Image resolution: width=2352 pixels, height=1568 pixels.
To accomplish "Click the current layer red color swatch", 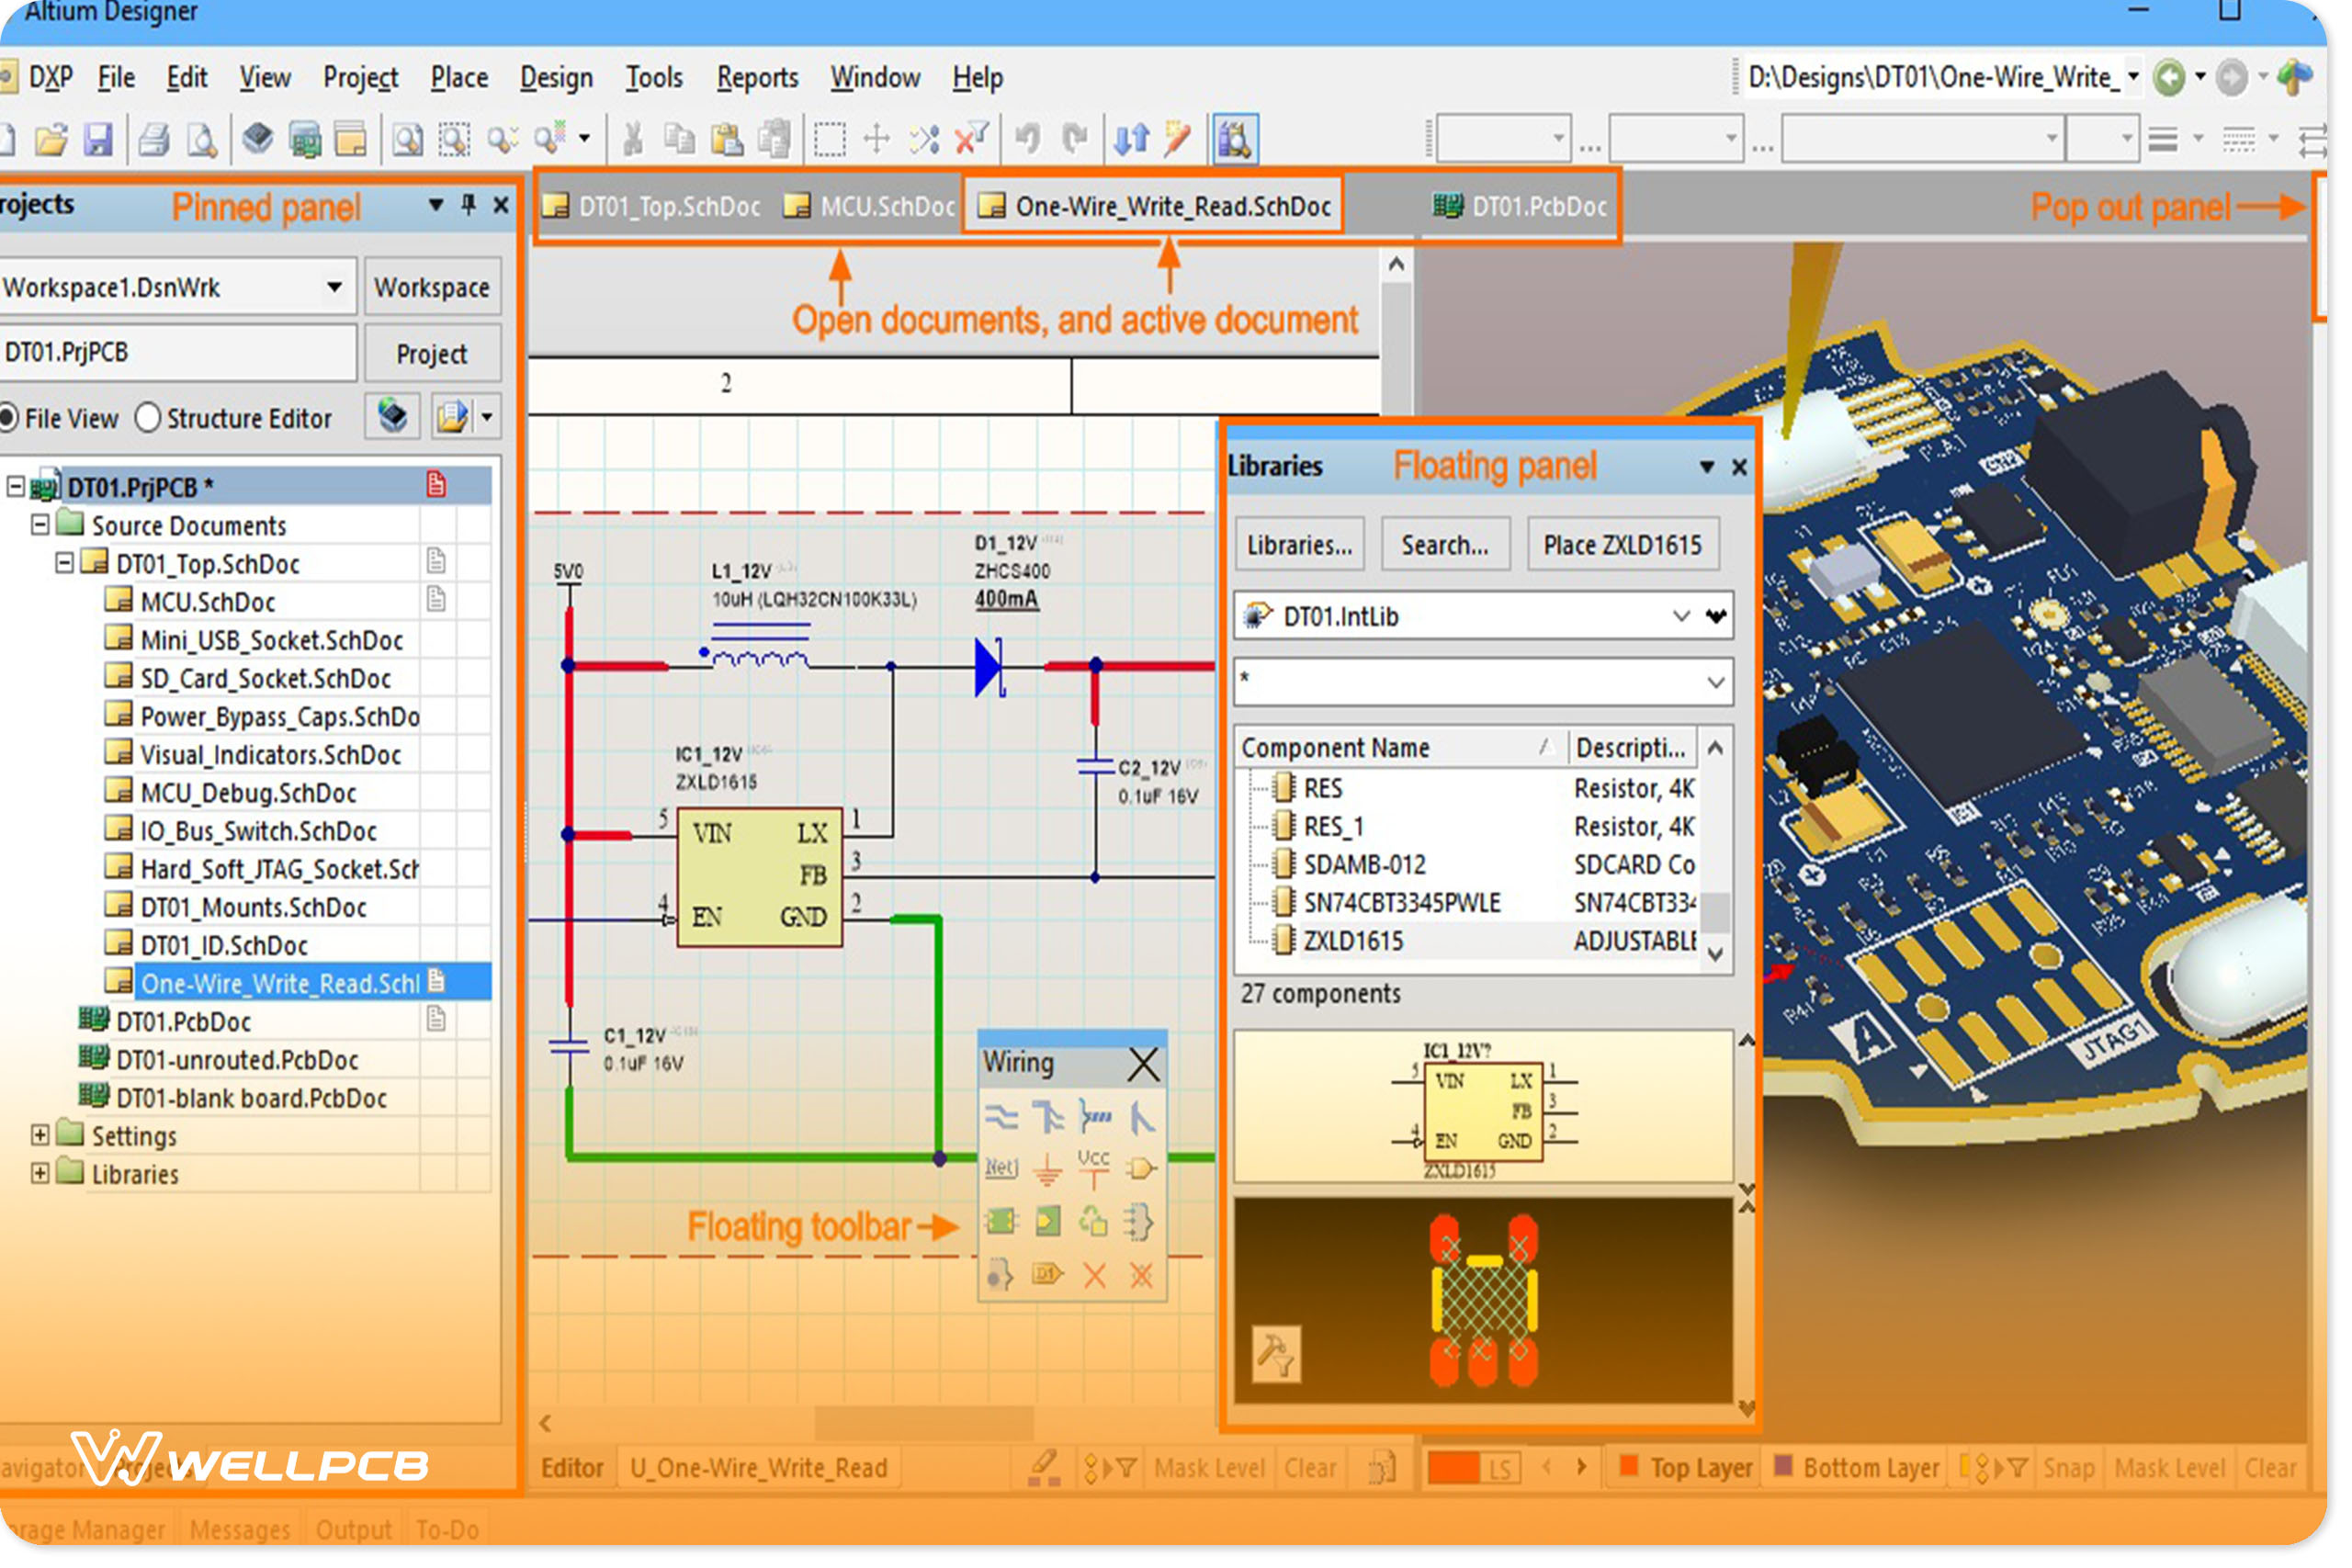I will pos(1455,1469).
